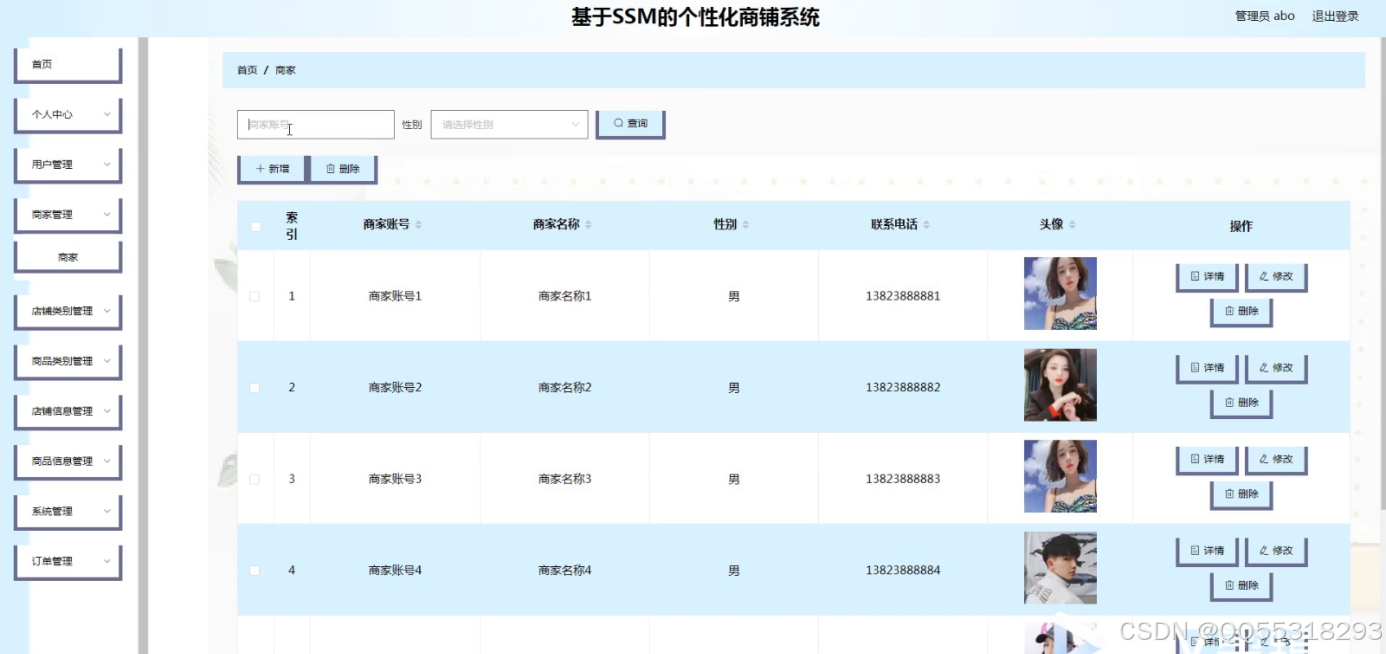Click the phone number 13823888884

point(903,570)
